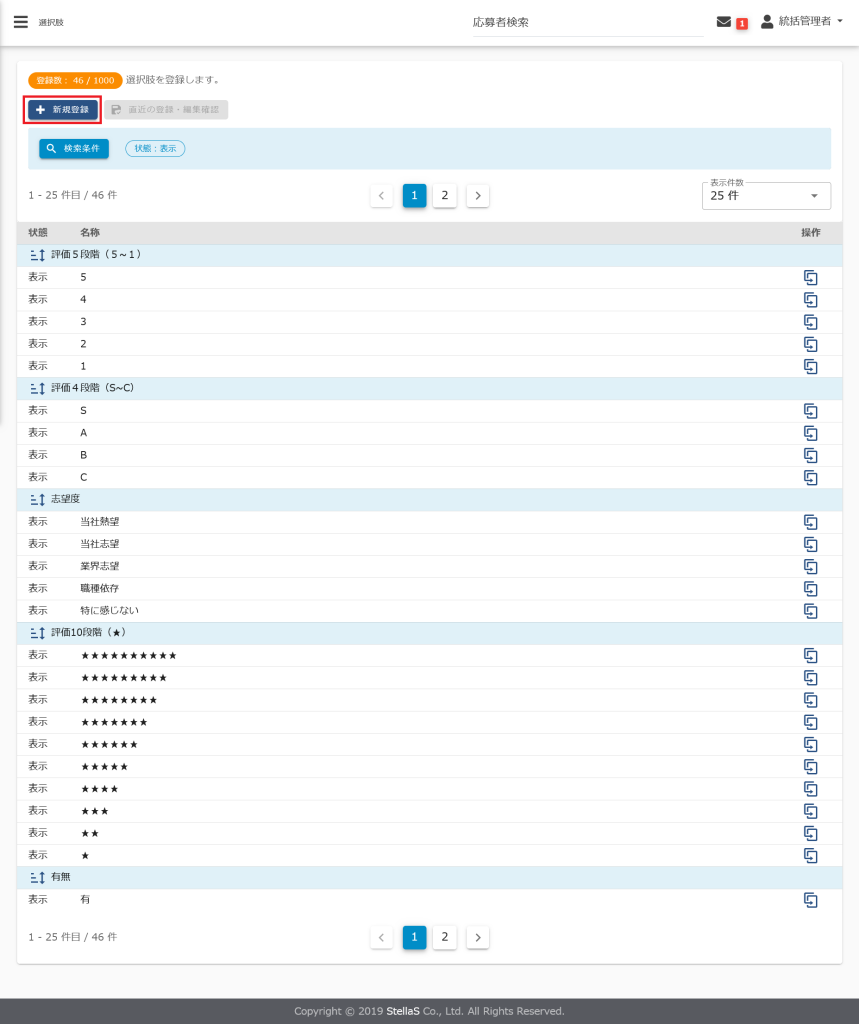Click the 応募者検索 search field

587,22
